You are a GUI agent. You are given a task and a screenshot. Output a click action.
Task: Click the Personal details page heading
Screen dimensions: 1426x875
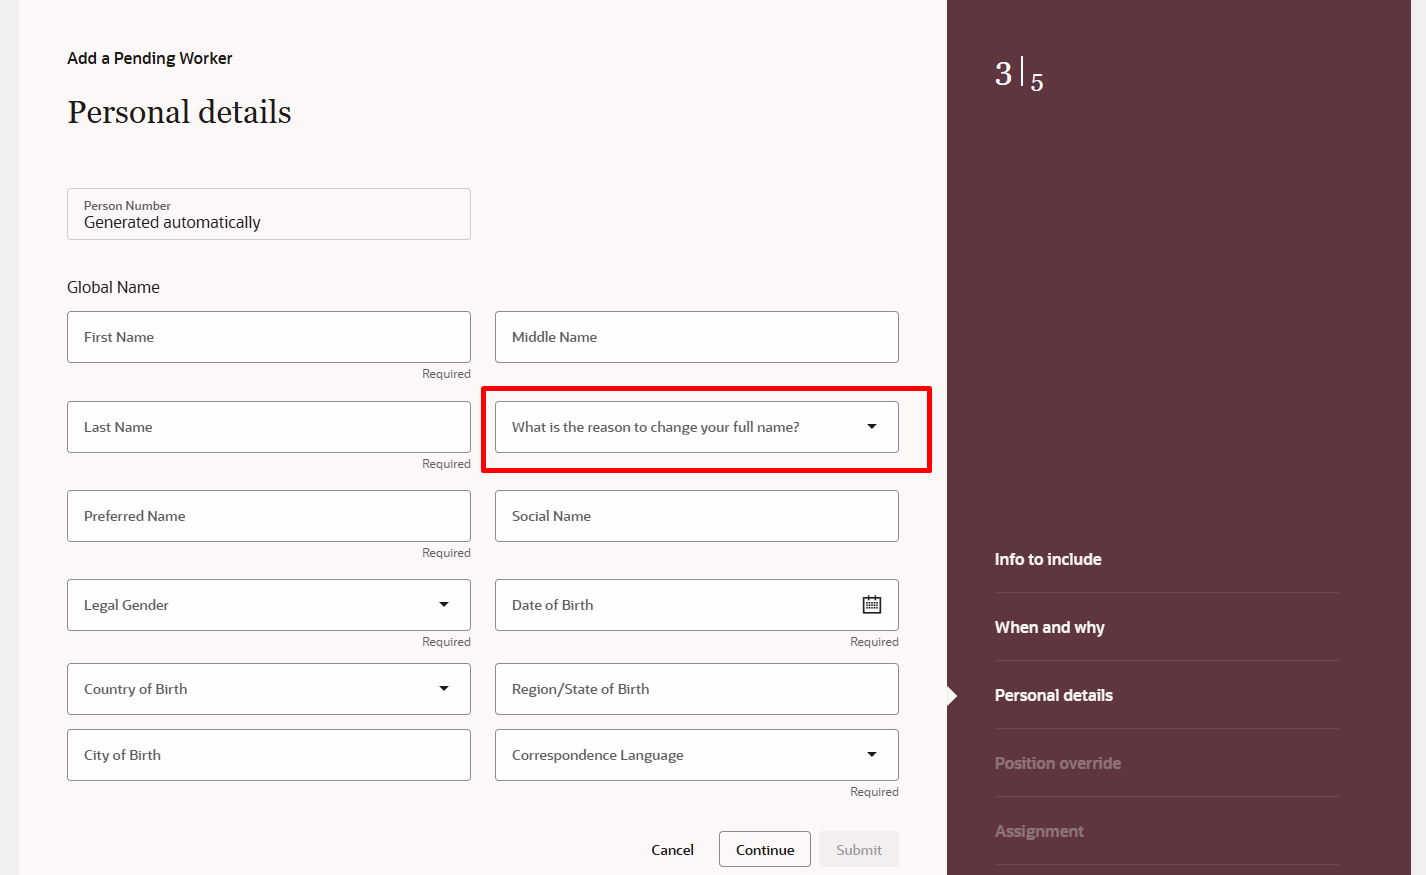point(180,112)
